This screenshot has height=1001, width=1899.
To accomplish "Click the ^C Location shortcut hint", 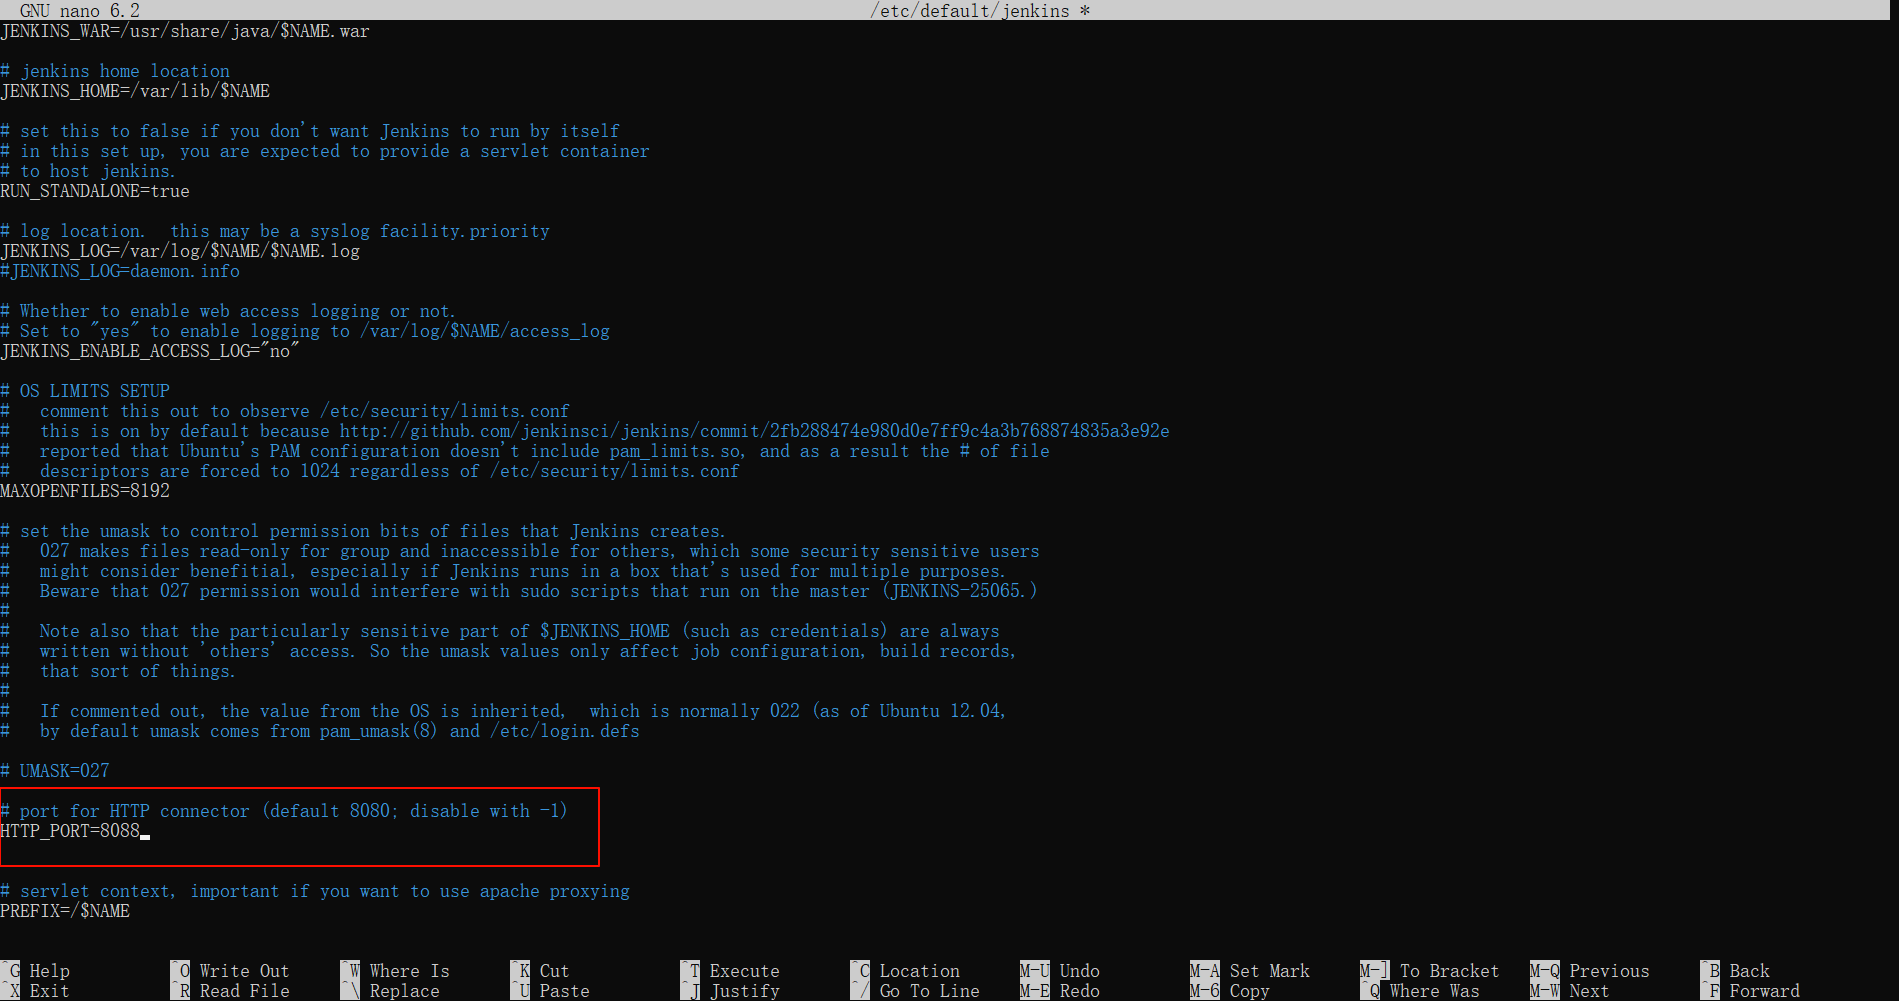I will 905,971.
